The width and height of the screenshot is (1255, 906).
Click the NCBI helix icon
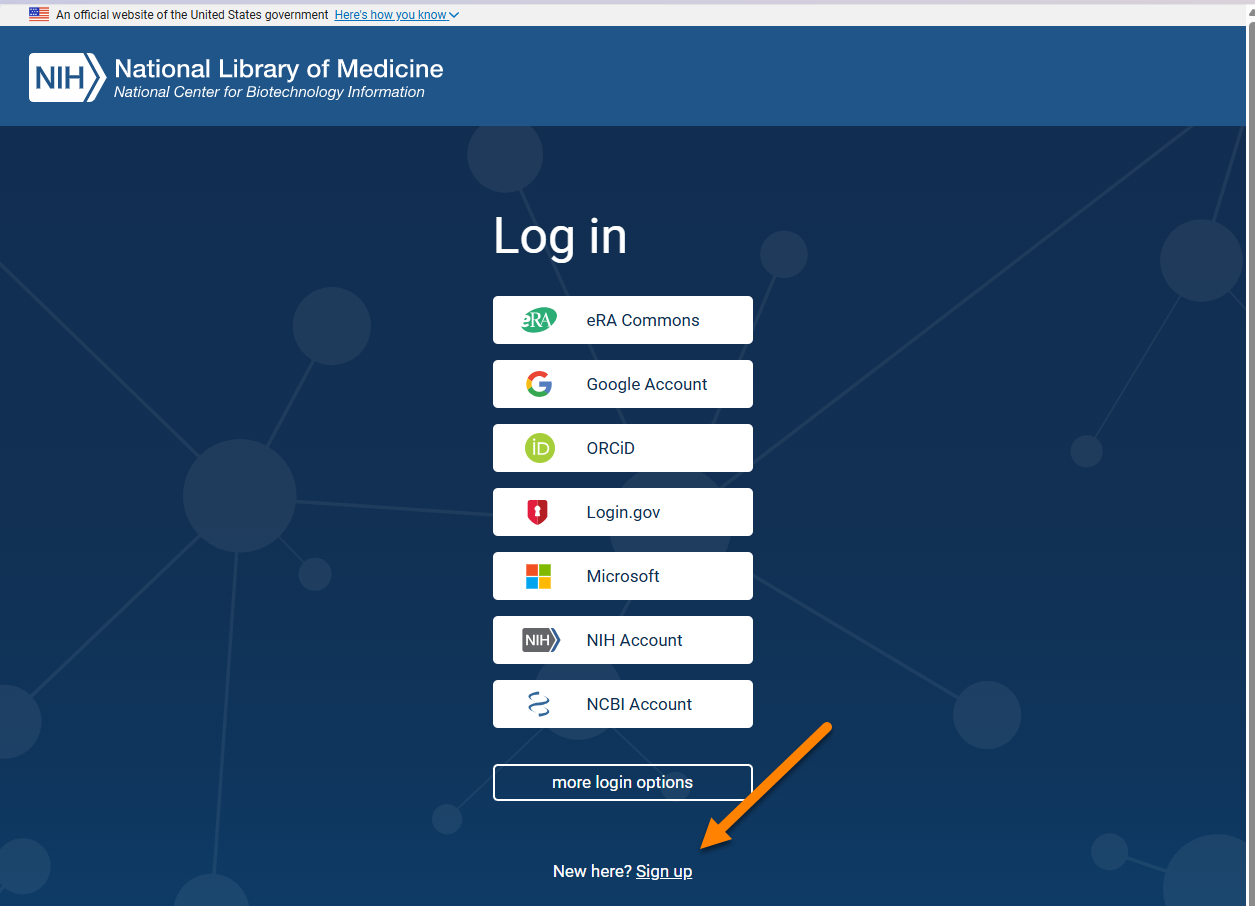click(x=539, y=704)
